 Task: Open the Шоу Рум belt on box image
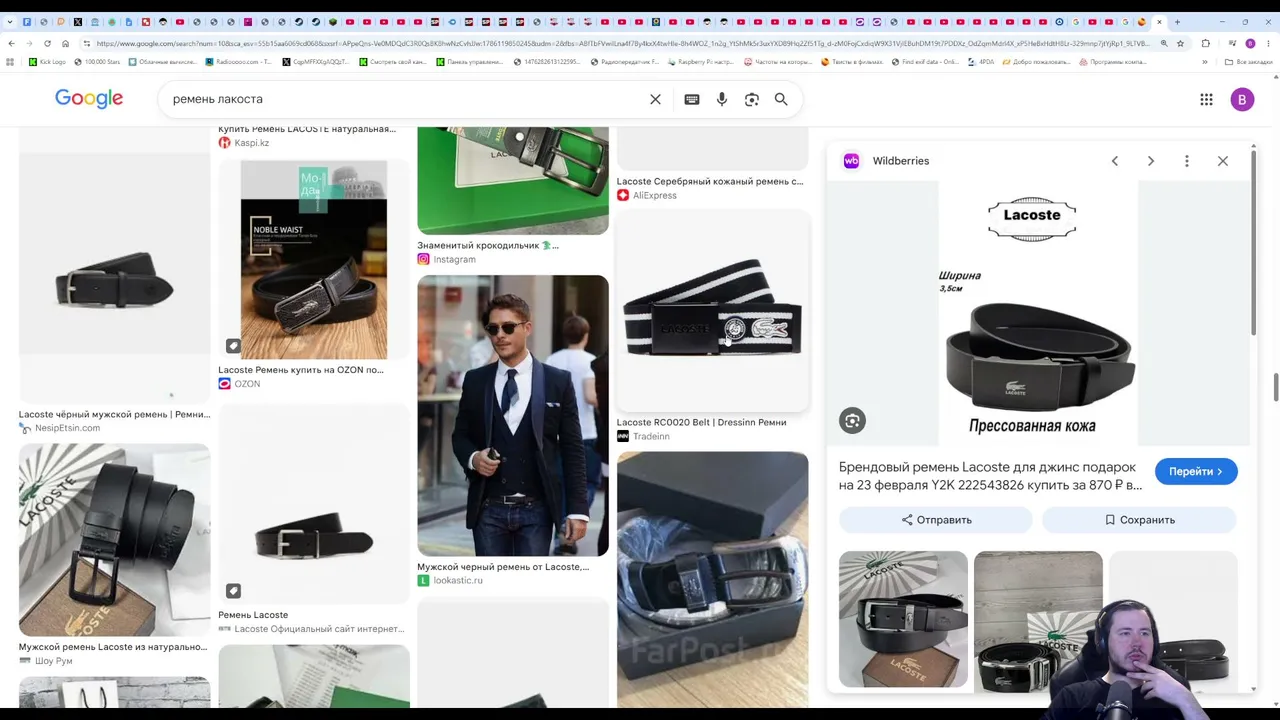pos(115,540)
